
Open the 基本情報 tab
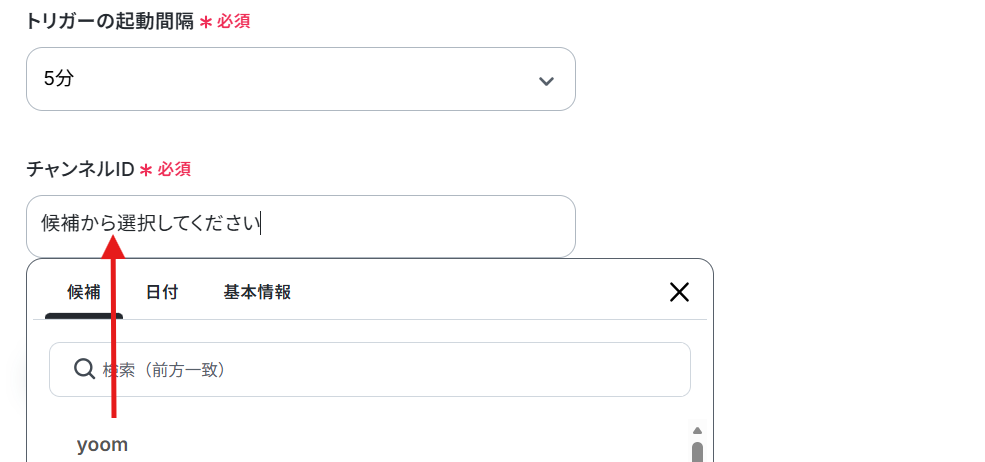[257, 292]
